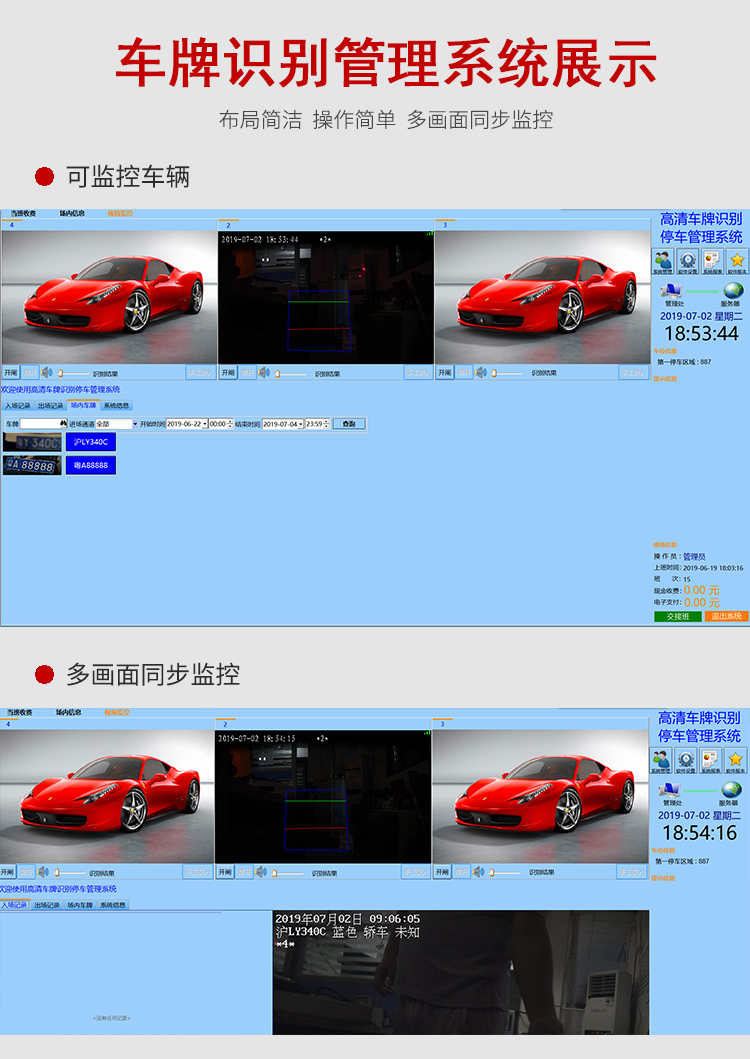Click 开闸 under camera 4 in upper screenshot
This screenshot has height=1059, width=750.
[11, 373]
